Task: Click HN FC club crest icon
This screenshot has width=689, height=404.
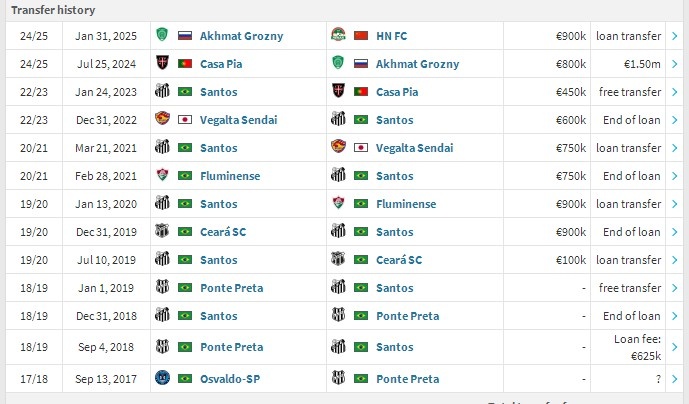Action: pyautogui.click(x=340, y=36)
